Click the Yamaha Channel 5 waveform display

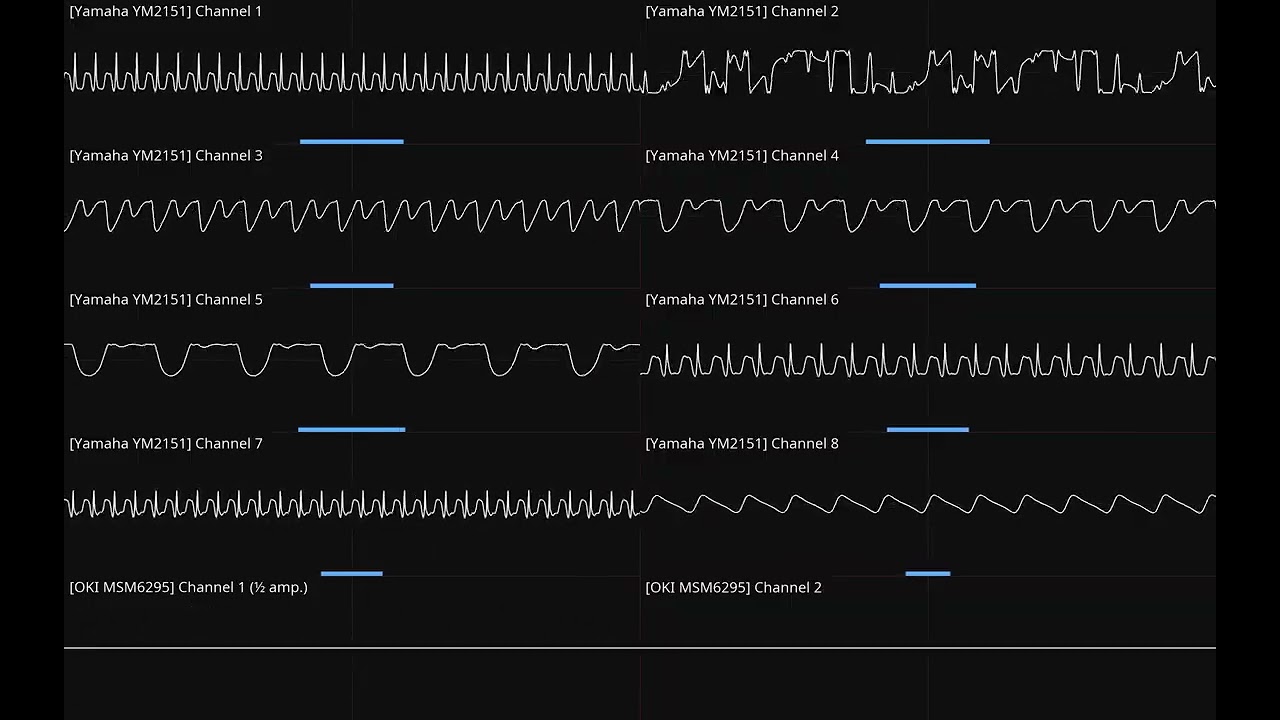[x=352, y=359]
